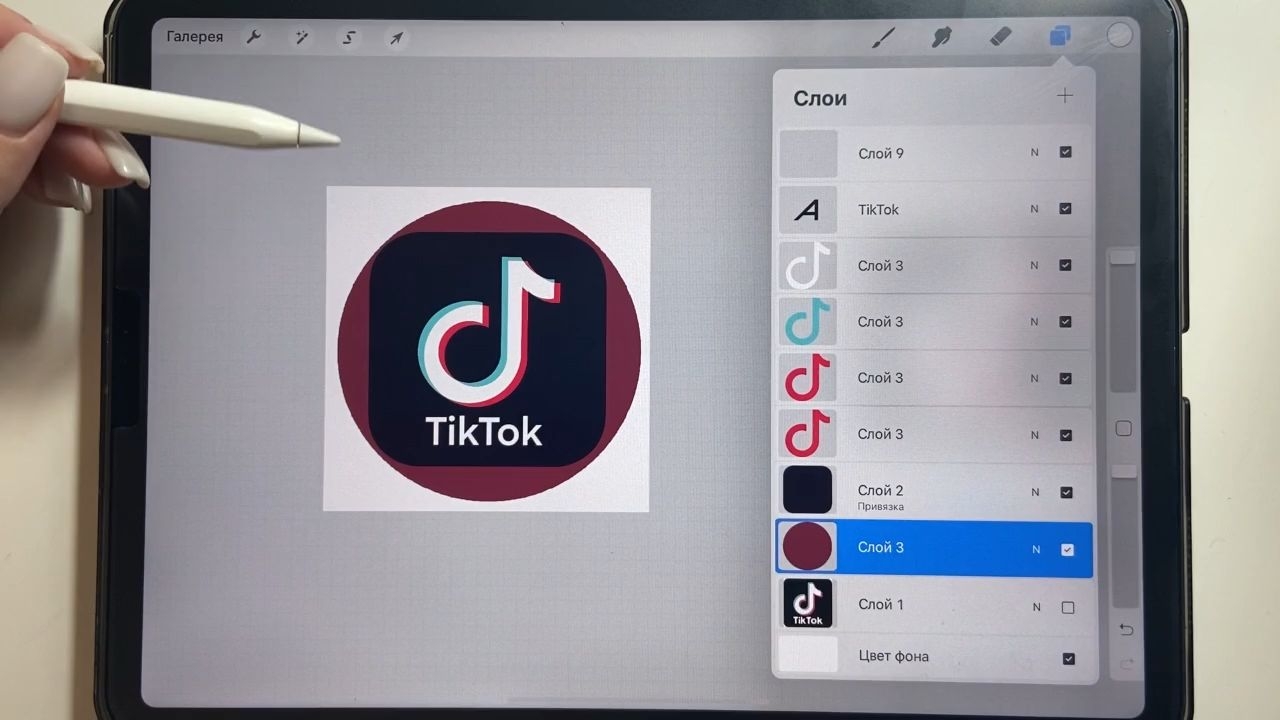The image size is (1280, 720).
Task: Tap the Цвет фона label
Action: (x=894, y=656)
